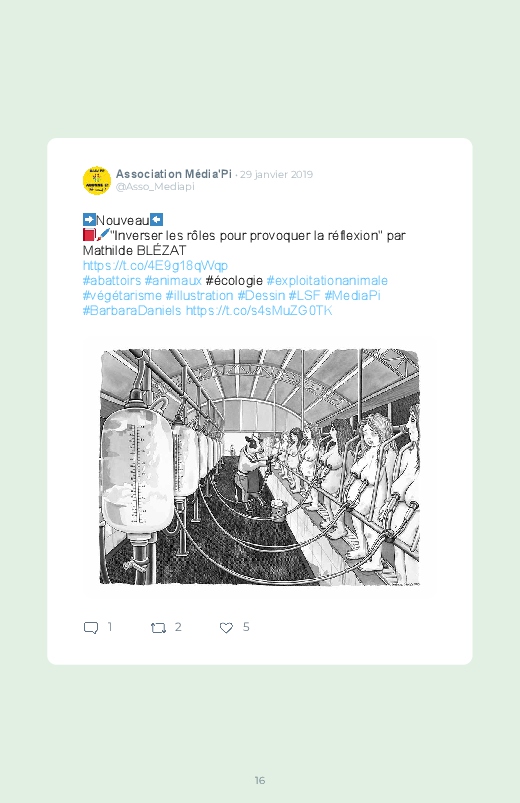Click the retweet arrows icon

click(x=158, y=627)
